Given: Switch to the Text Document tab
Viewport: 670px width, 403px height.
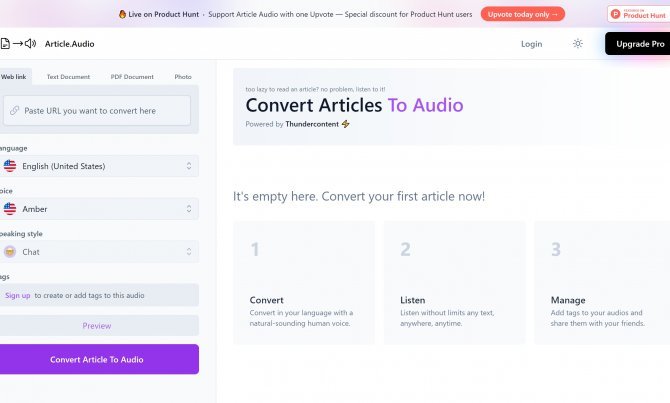Looking at the screenshot, I should point(68,77).
